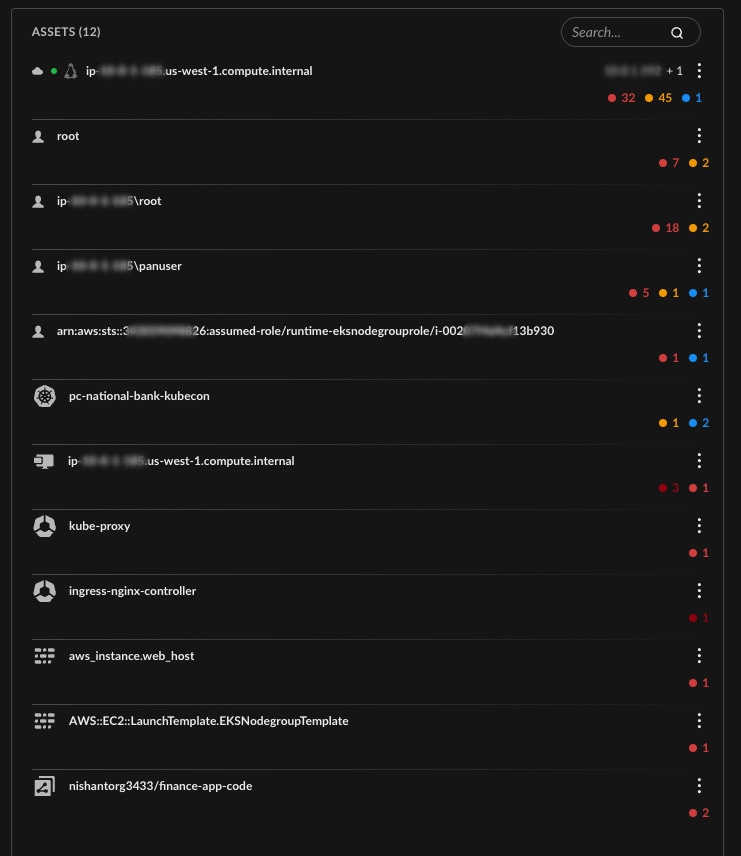Click the ingress-nginx-controller workload icon
Screen dimensions: 741x856
(x=45, y=591)
